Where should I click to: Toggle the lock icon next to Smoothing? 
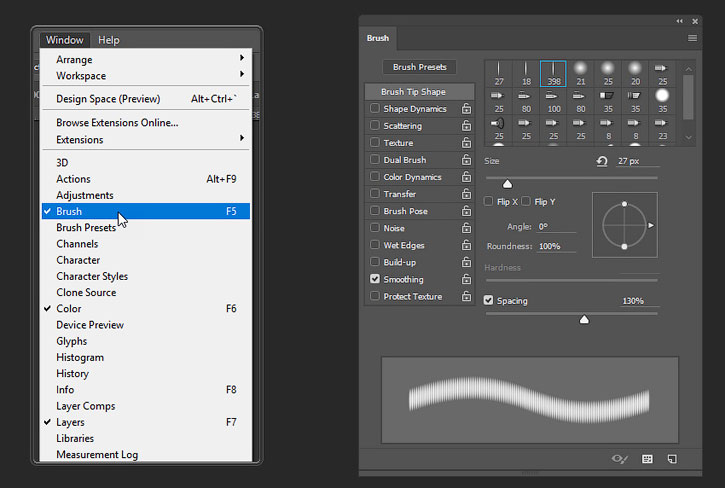467,279
